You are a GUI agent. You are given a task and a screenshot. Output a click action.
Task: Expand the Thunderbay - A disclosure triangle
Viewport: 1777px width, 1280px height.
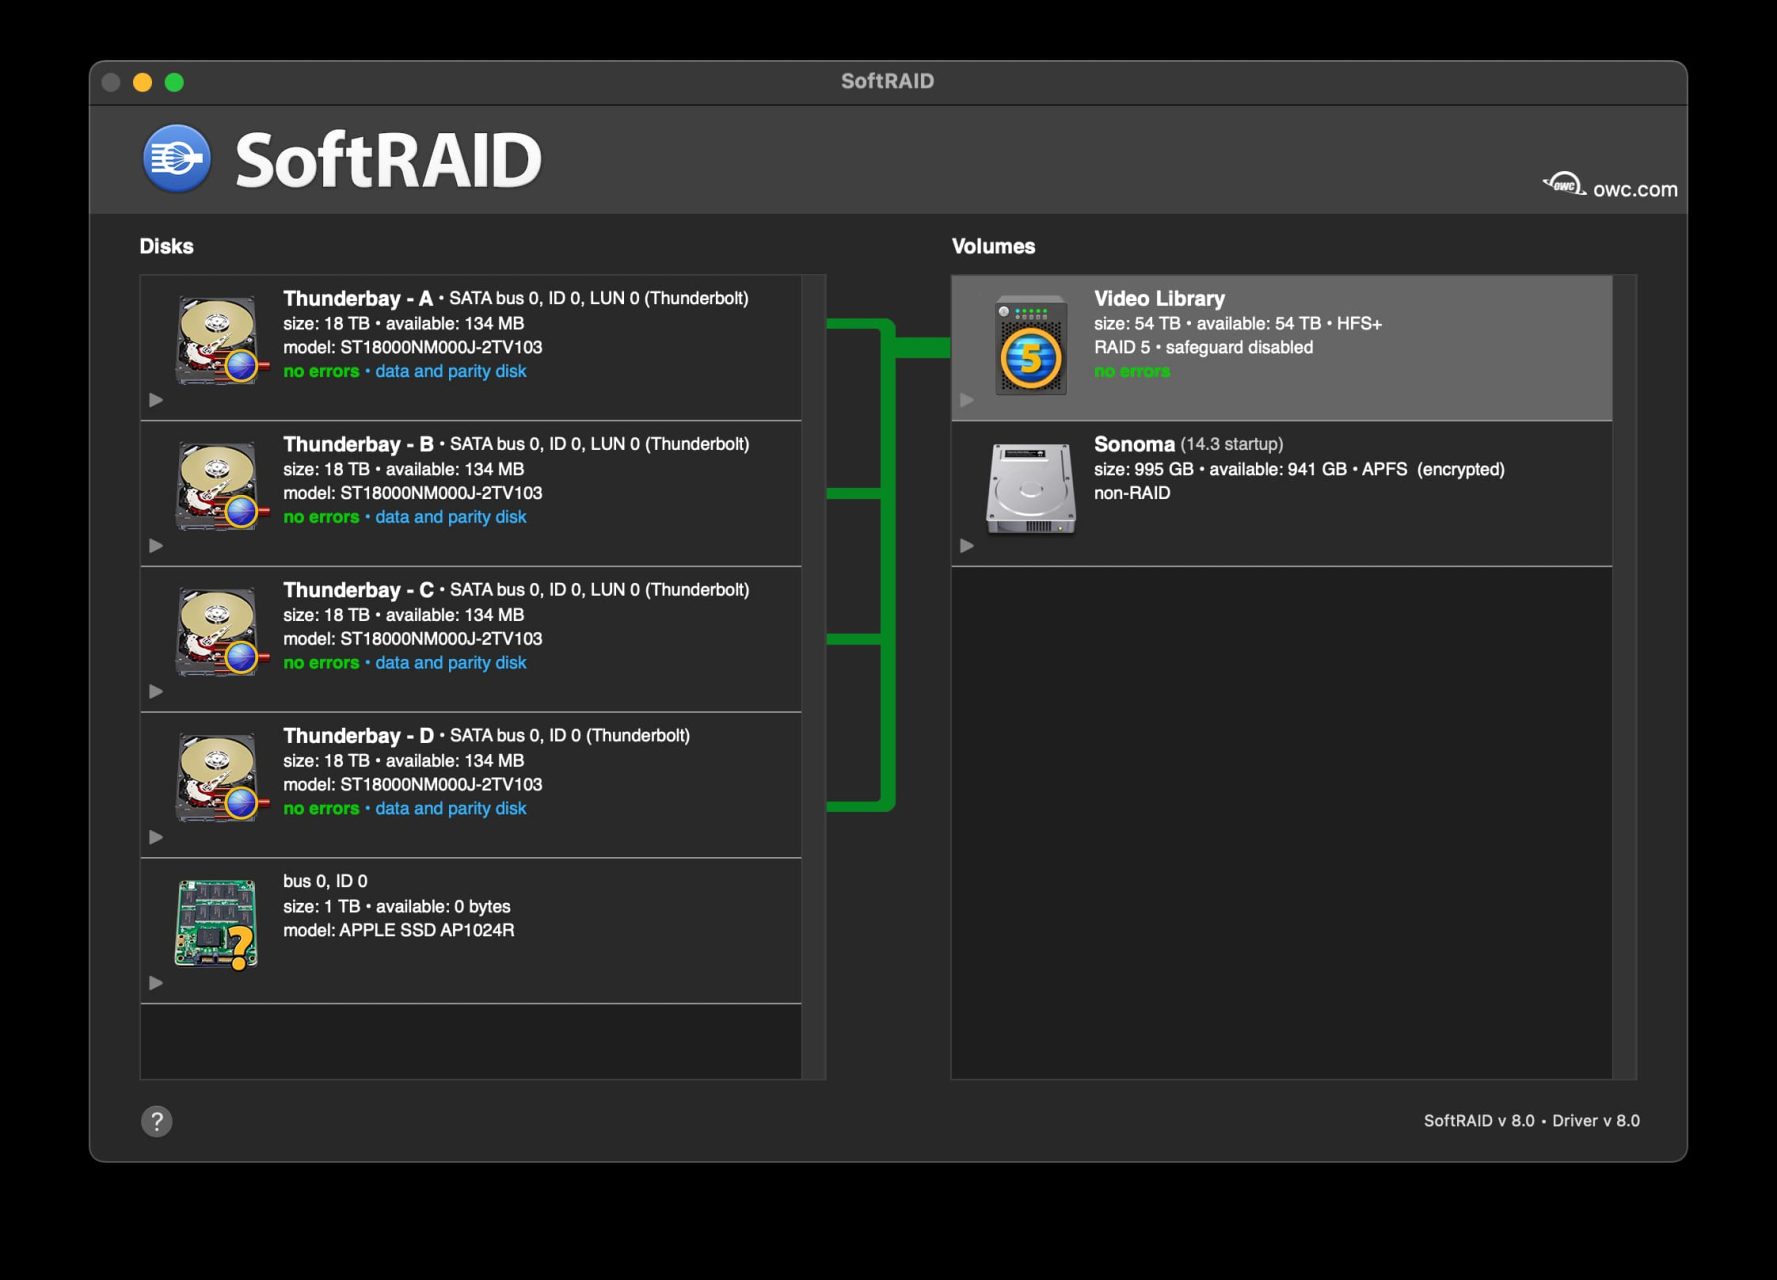click(x=156, y=399)
